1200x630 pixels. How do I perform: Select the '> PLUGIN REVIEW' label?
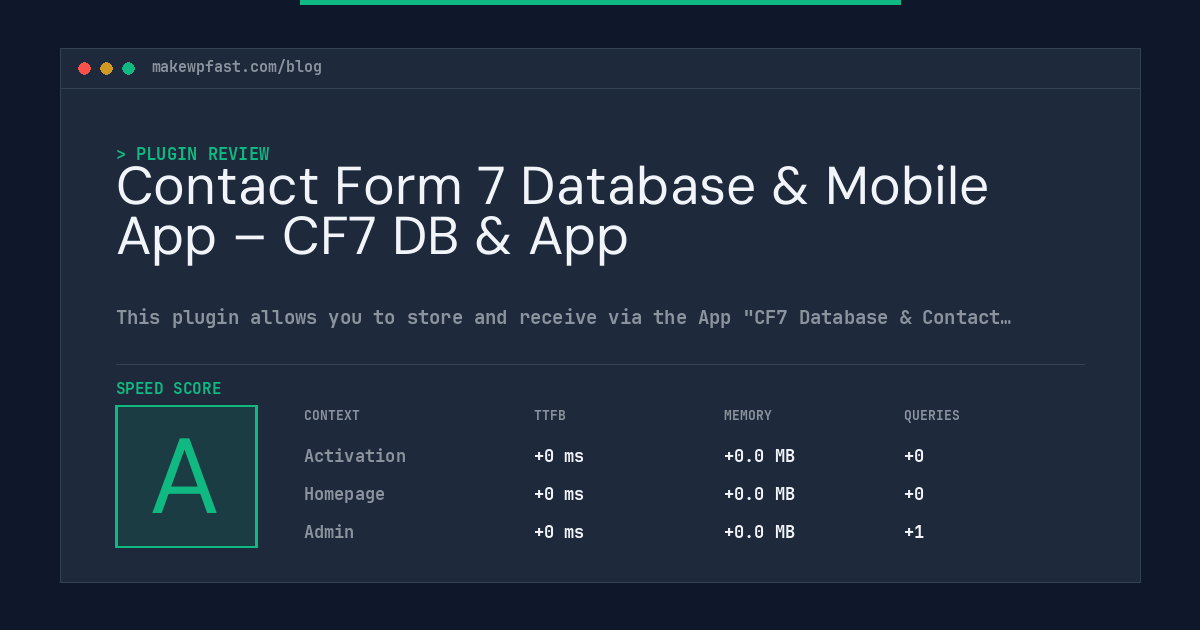tap(193, 154)
